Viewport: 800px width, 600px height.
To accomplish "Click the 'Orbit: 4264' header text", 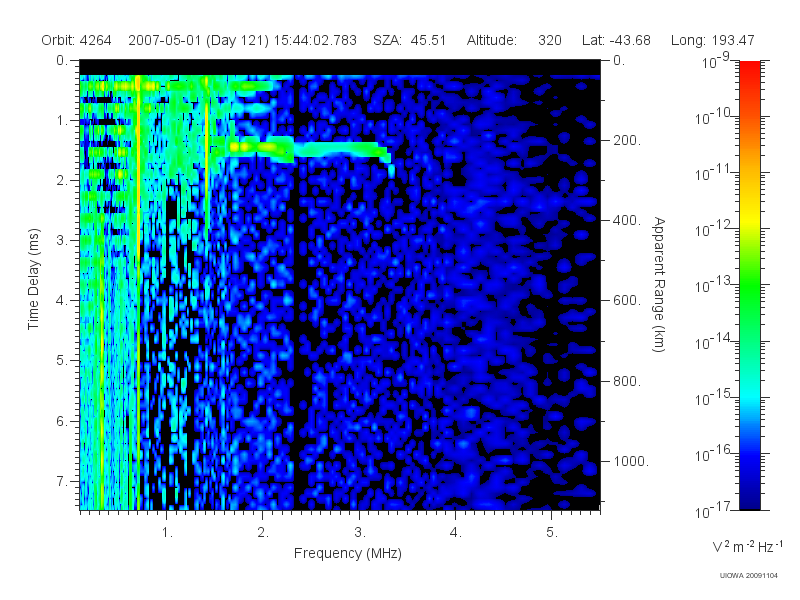I will pyautogui.click(x=76, y=40).
